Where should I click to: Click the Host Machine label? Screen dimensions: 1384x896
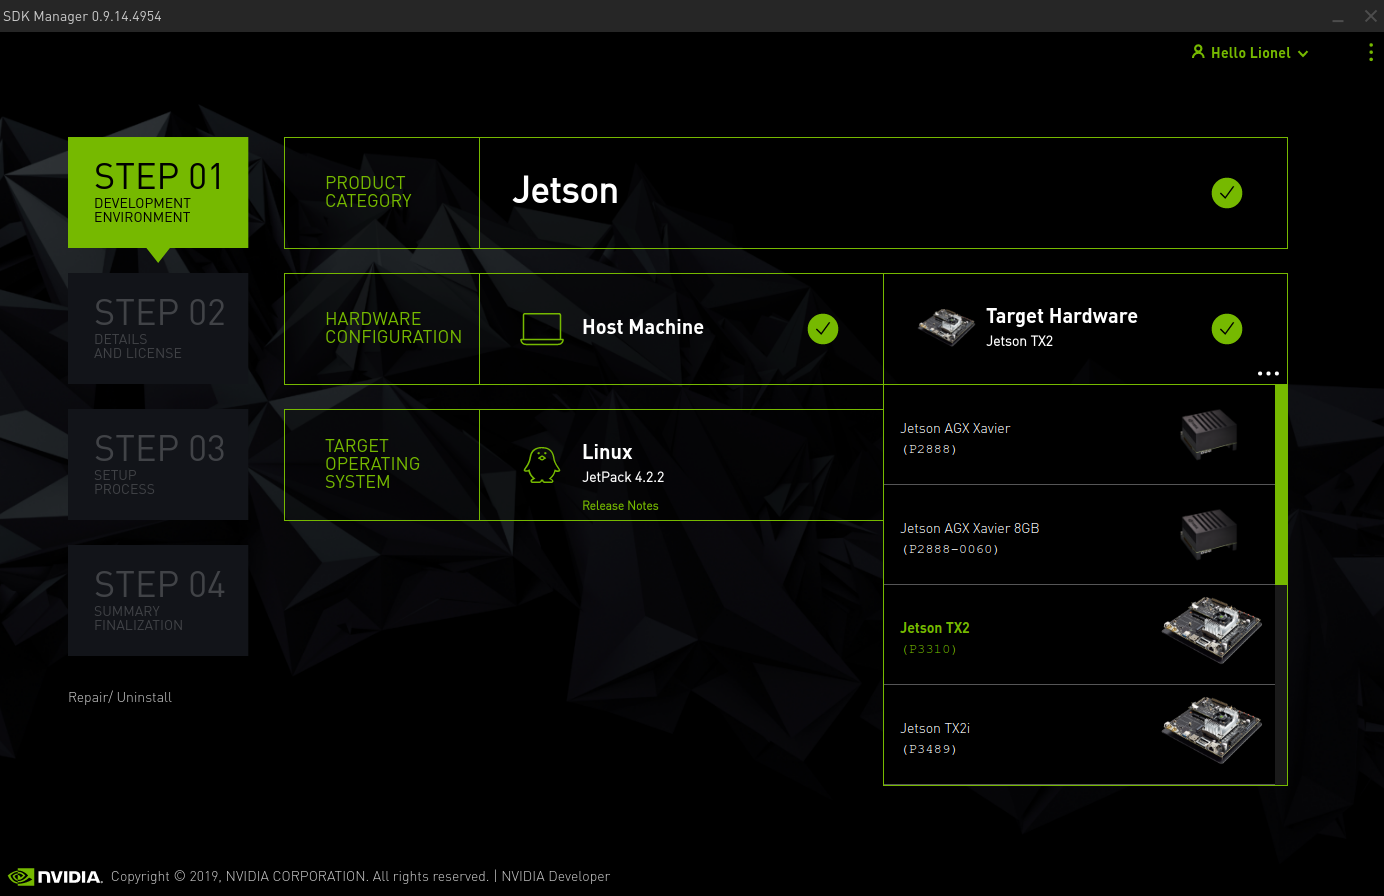(643, 327)
